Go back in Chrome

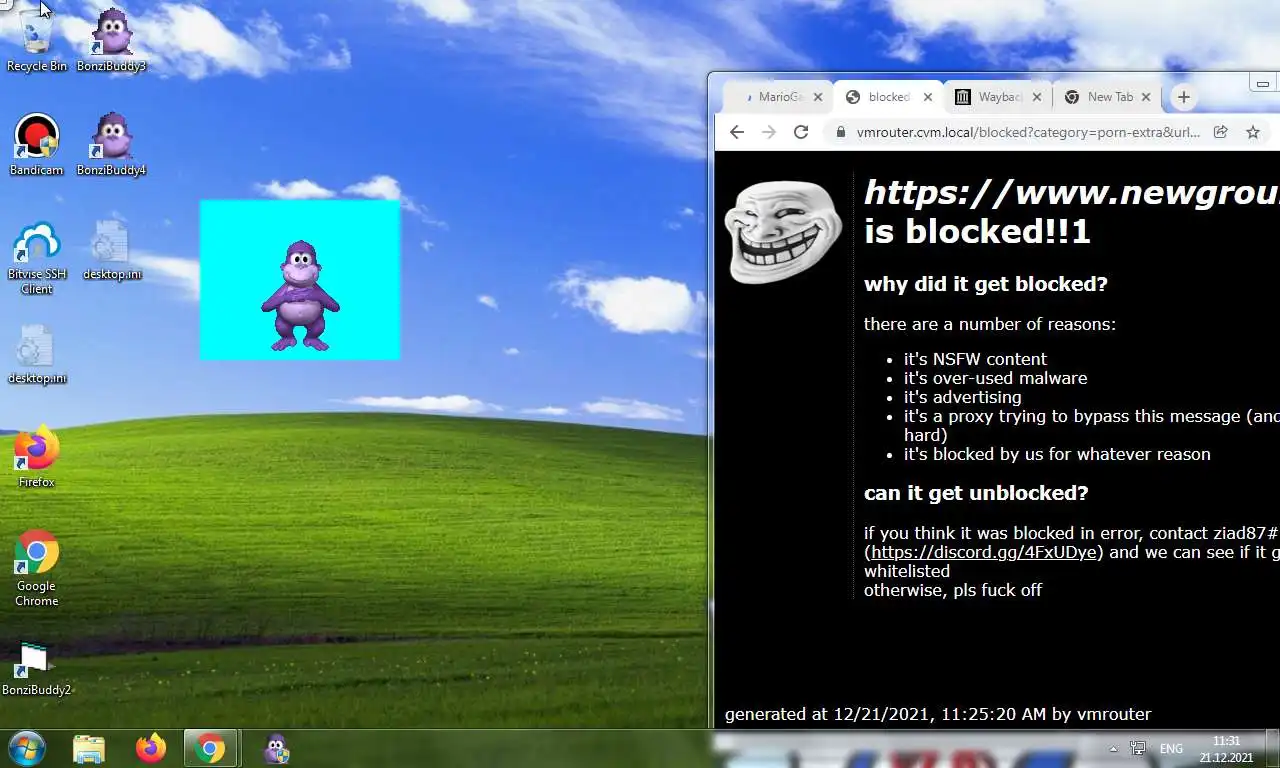coord(737,132)
